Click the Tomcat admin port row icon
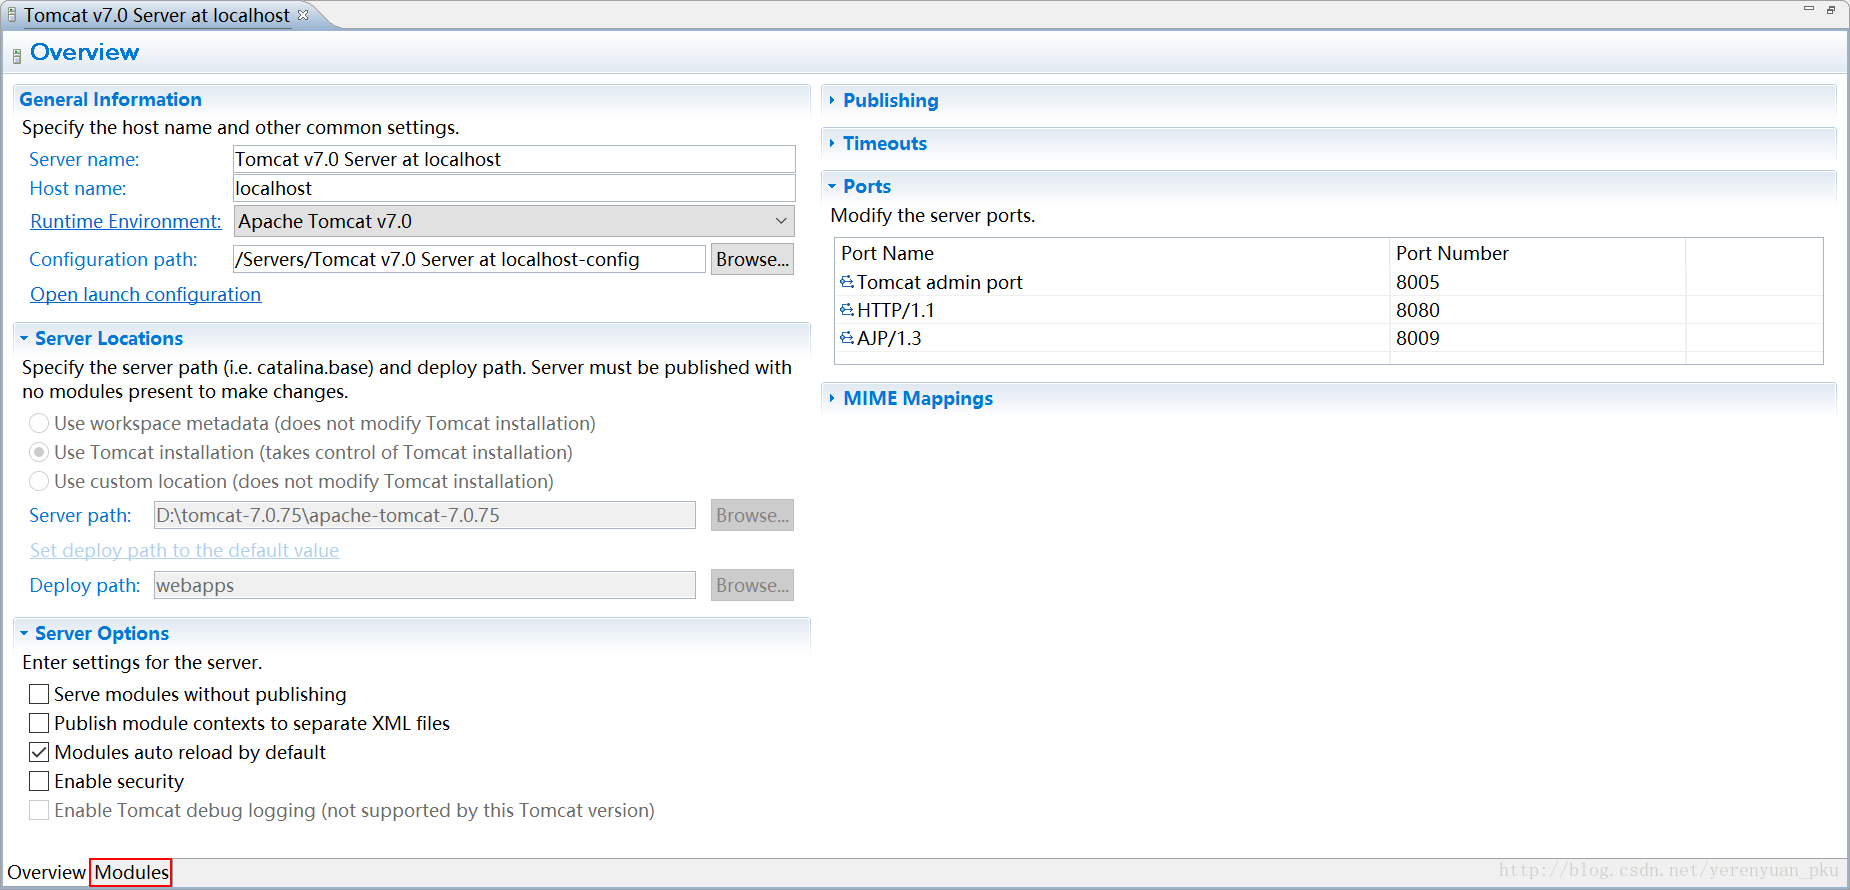Screen dimensions: 1850x890 [x=846, y=282]
